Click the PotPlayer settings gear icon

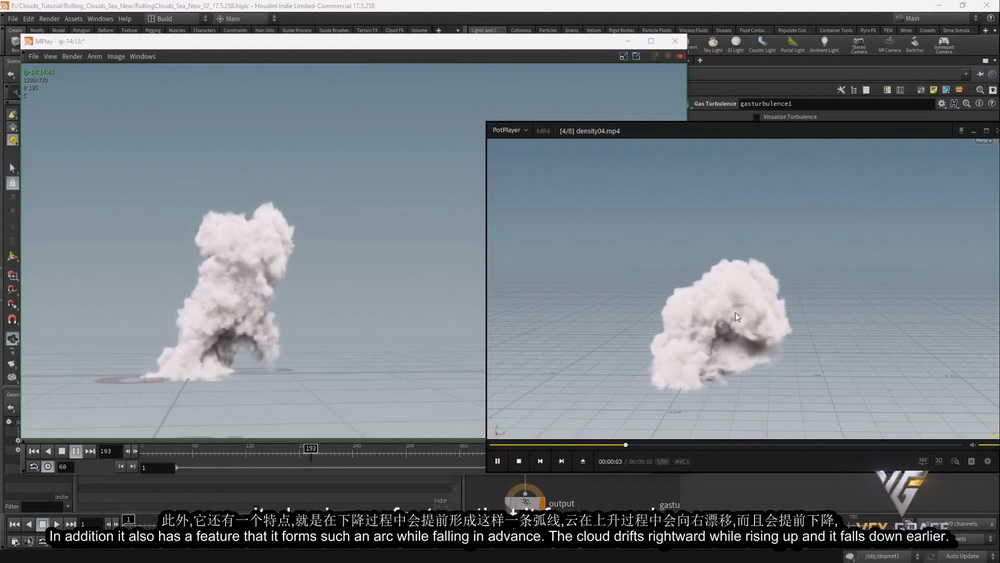(x=987, y=461)
